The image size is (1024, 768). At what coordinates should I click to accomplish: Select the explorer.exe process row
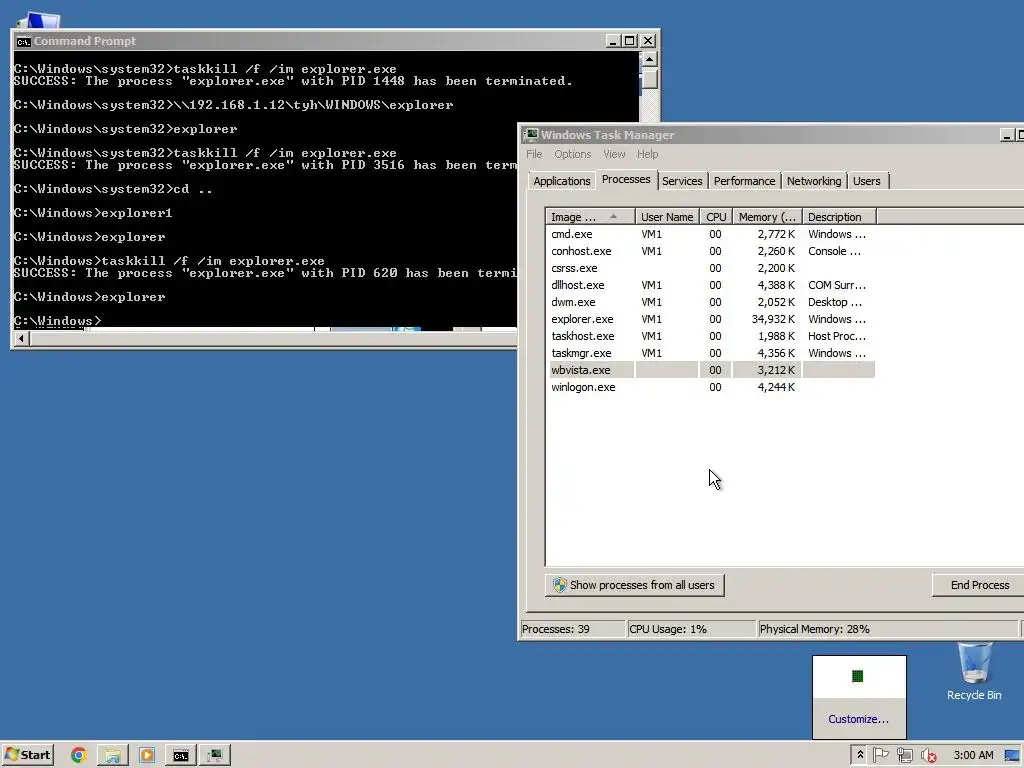point(712,319)
